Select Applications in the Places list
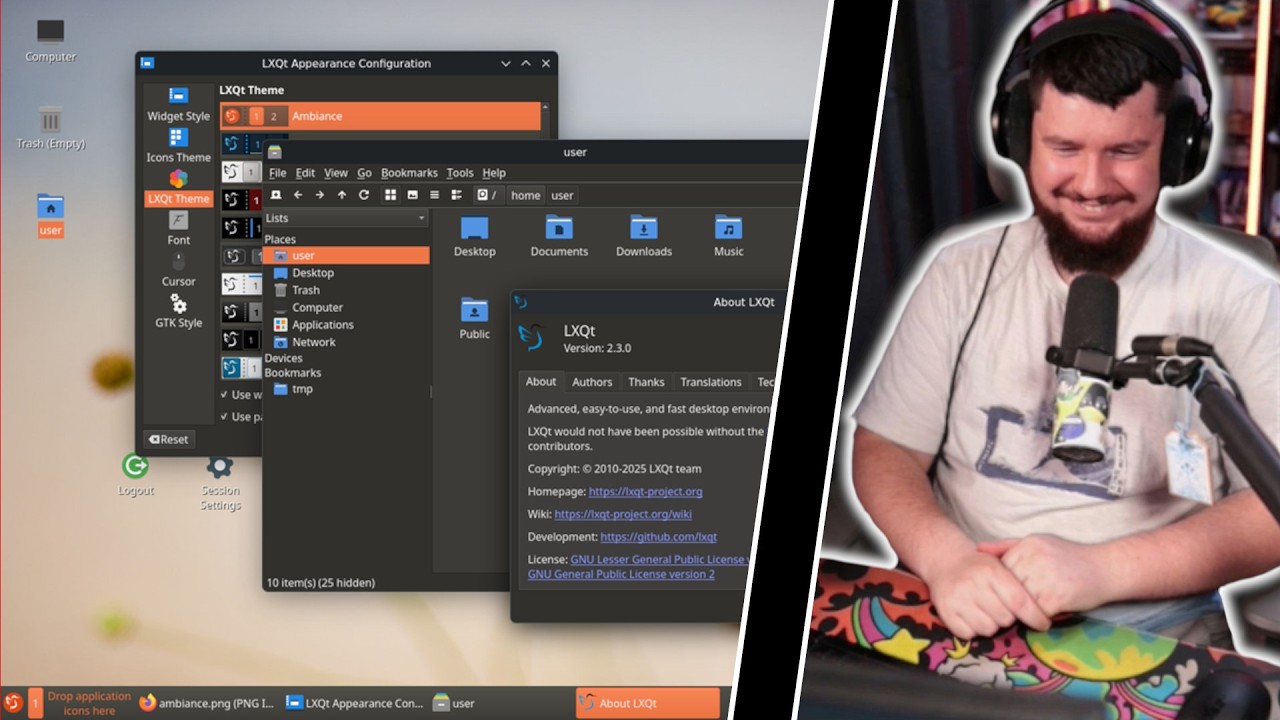 point(346,324)
